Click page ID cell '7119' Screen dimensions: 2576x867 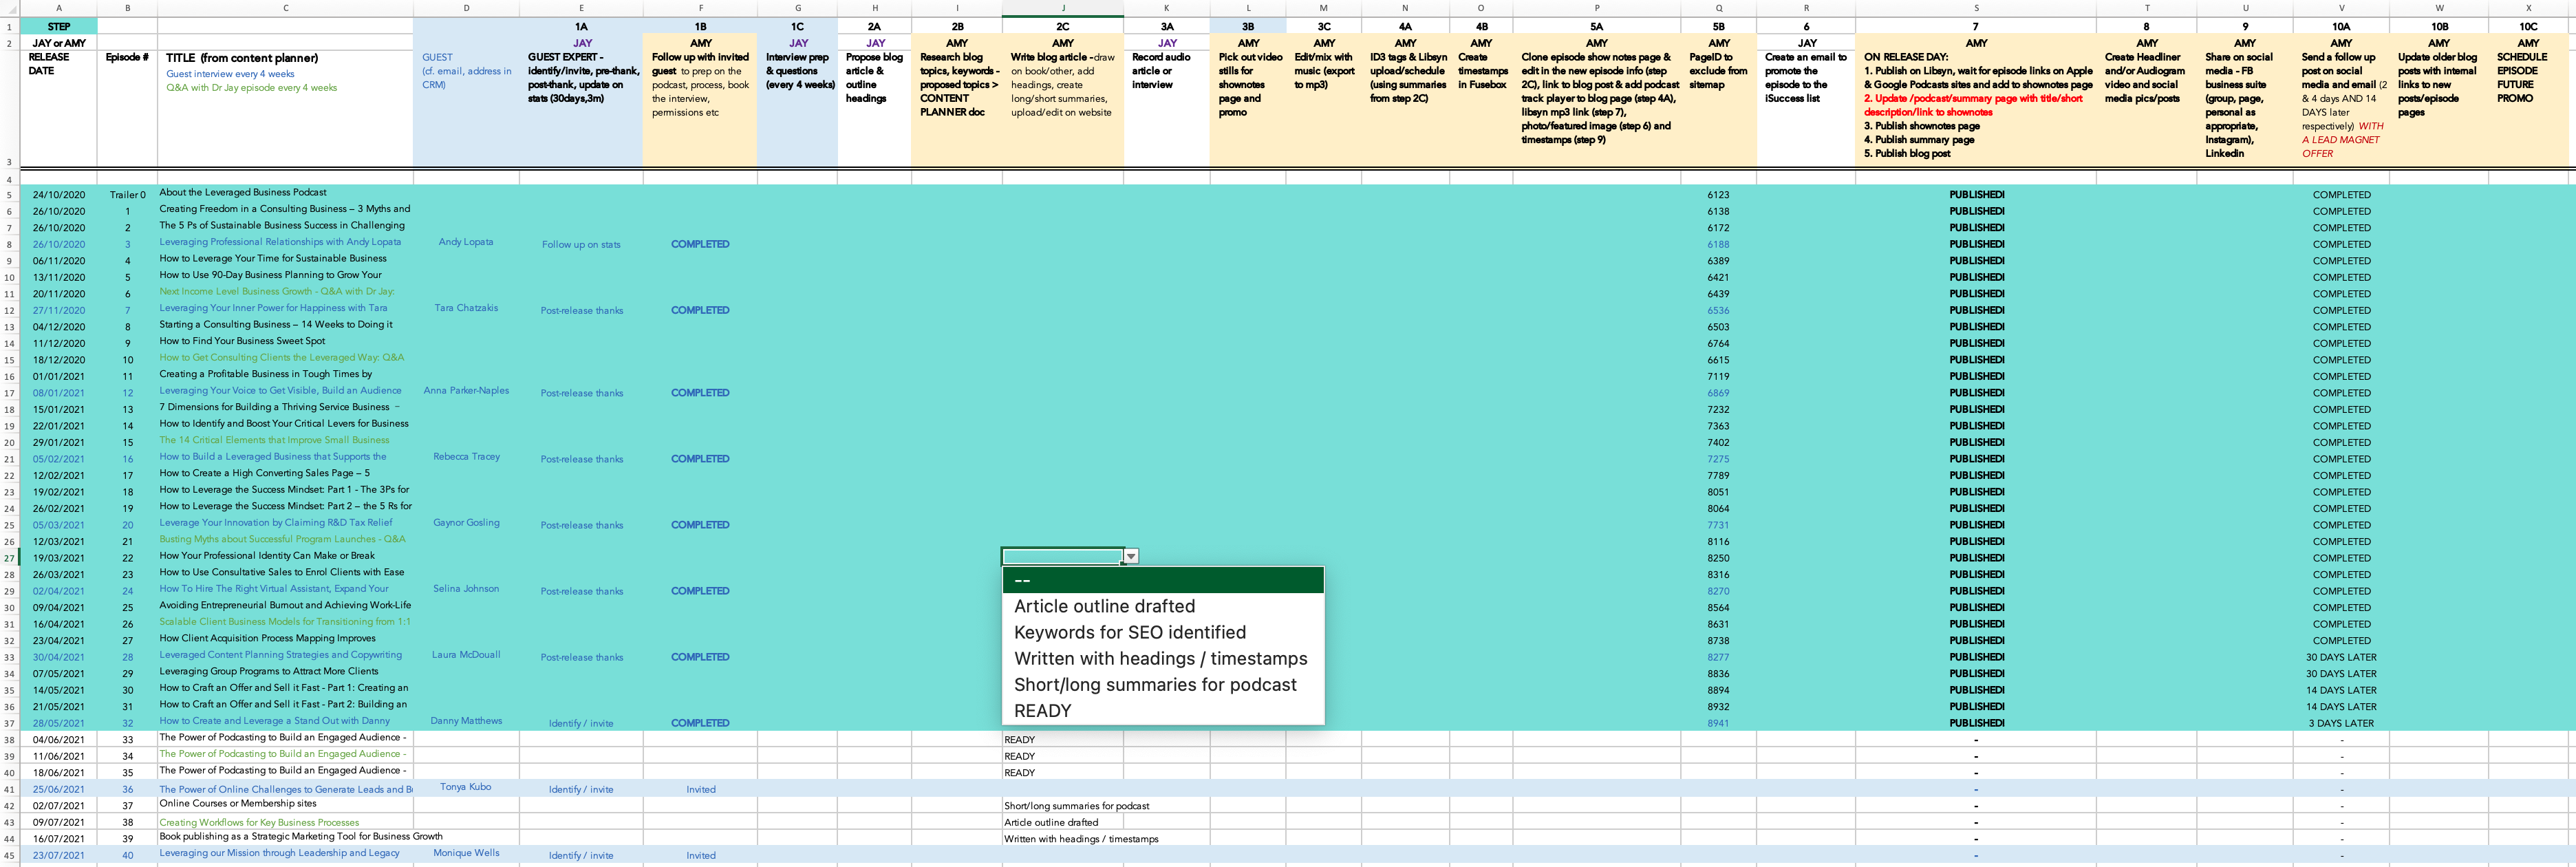point(1718,377)
